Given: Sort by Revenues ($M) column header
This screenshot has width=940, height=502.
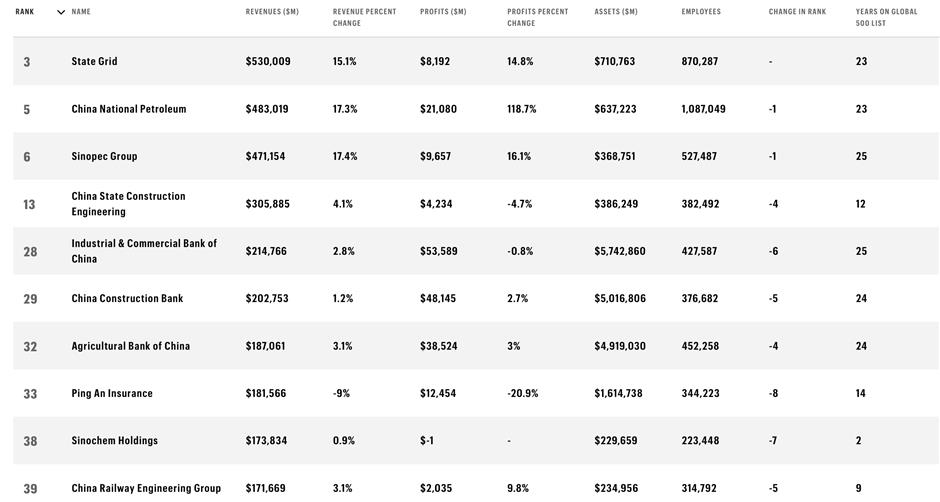Looking at the screenshot, I should 272,12.
